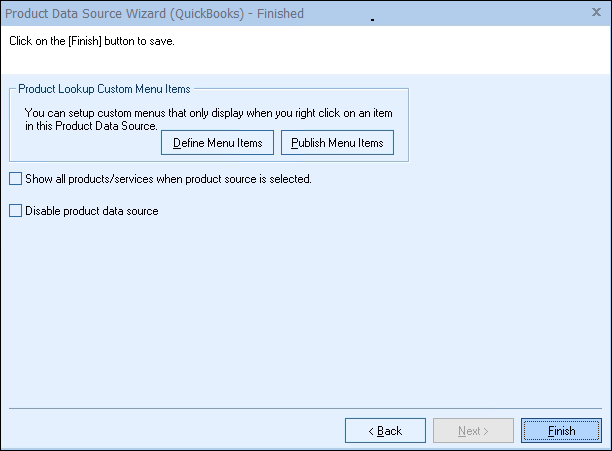Click the right arrow on the Next button
This screenshot has width=612, height=451.
pos(486,431)
